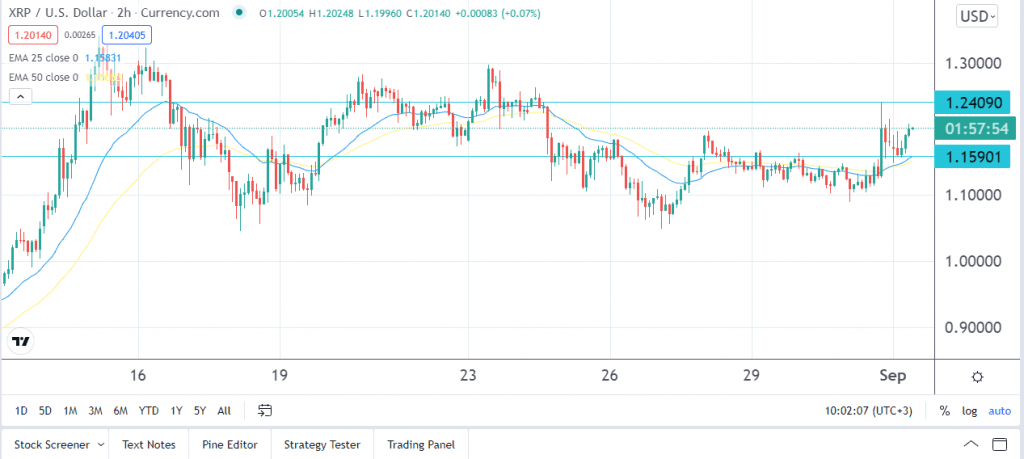Click the 1.24090 price line label

click(x=972, y=103)
